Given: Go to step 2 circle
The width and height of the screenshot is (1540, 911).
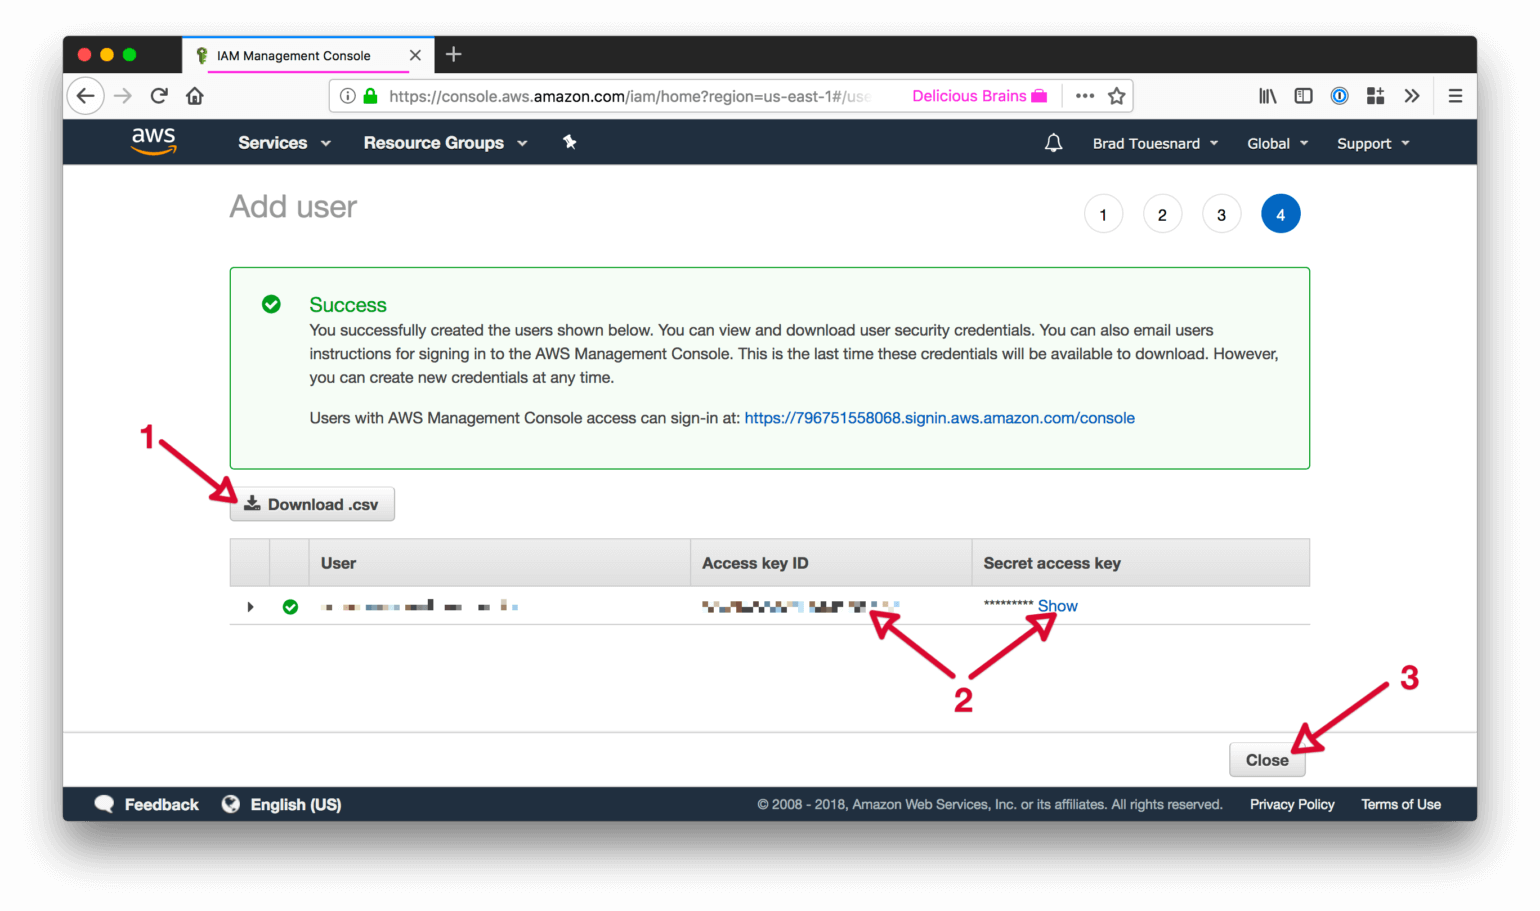Looking at the screenshot, I should [x=1162, y=214].
